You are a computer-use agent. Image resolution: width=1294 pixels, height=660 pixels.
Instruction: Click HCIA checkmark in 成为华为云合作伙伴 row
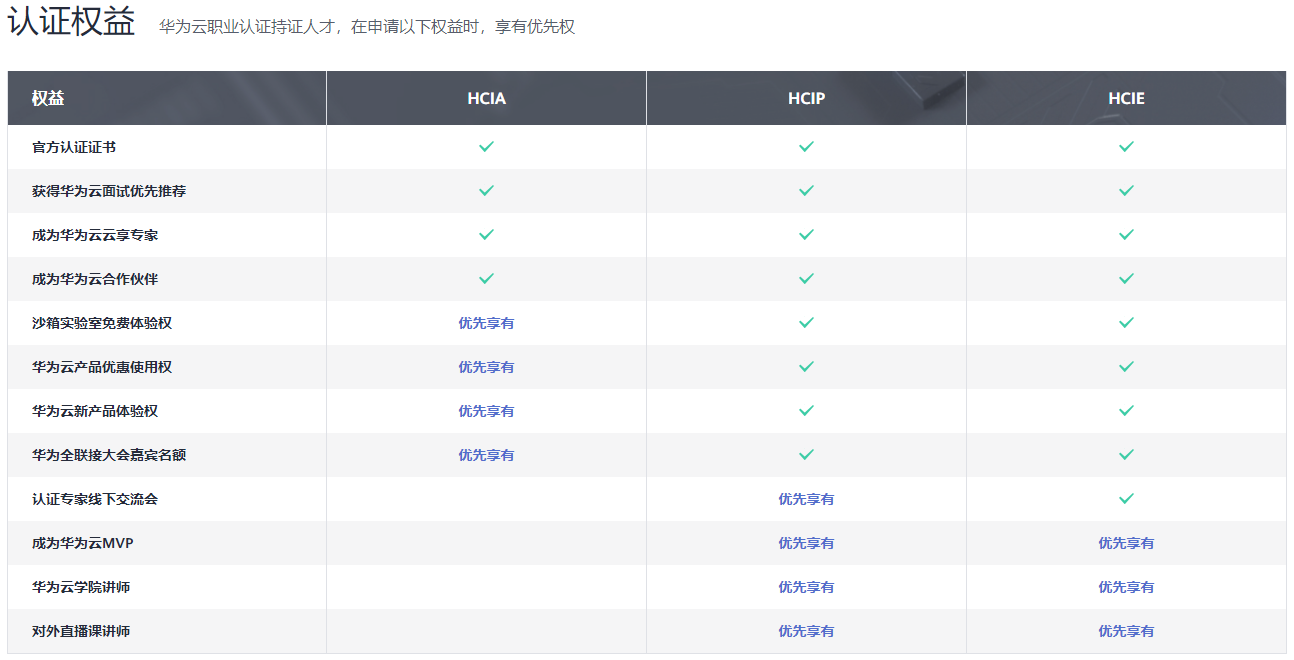pos(486,278)
